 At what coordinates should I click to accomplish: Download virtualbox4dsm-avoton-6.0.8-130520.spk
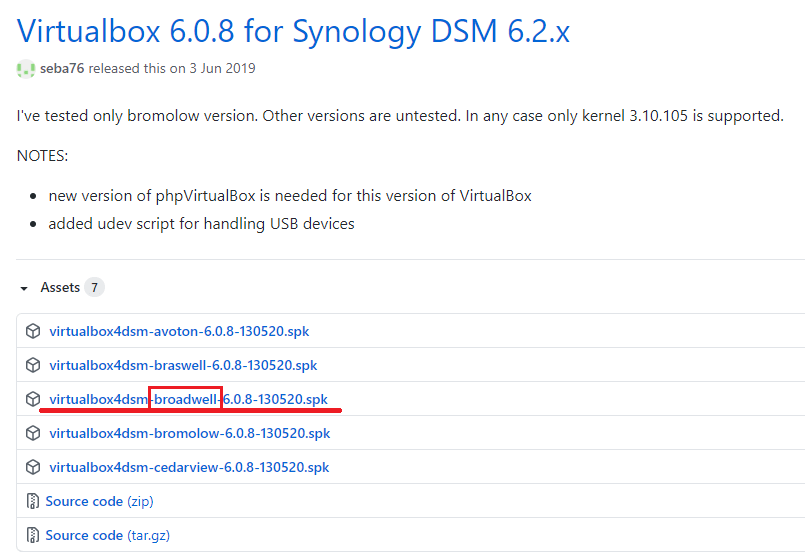click(x=179, y=331)
